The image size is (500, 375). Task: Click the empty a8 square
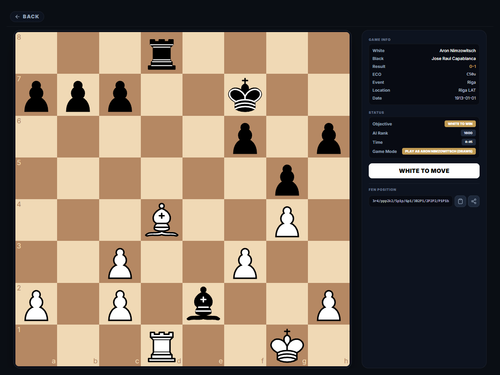pyautogui.click(x=36, y=53)
